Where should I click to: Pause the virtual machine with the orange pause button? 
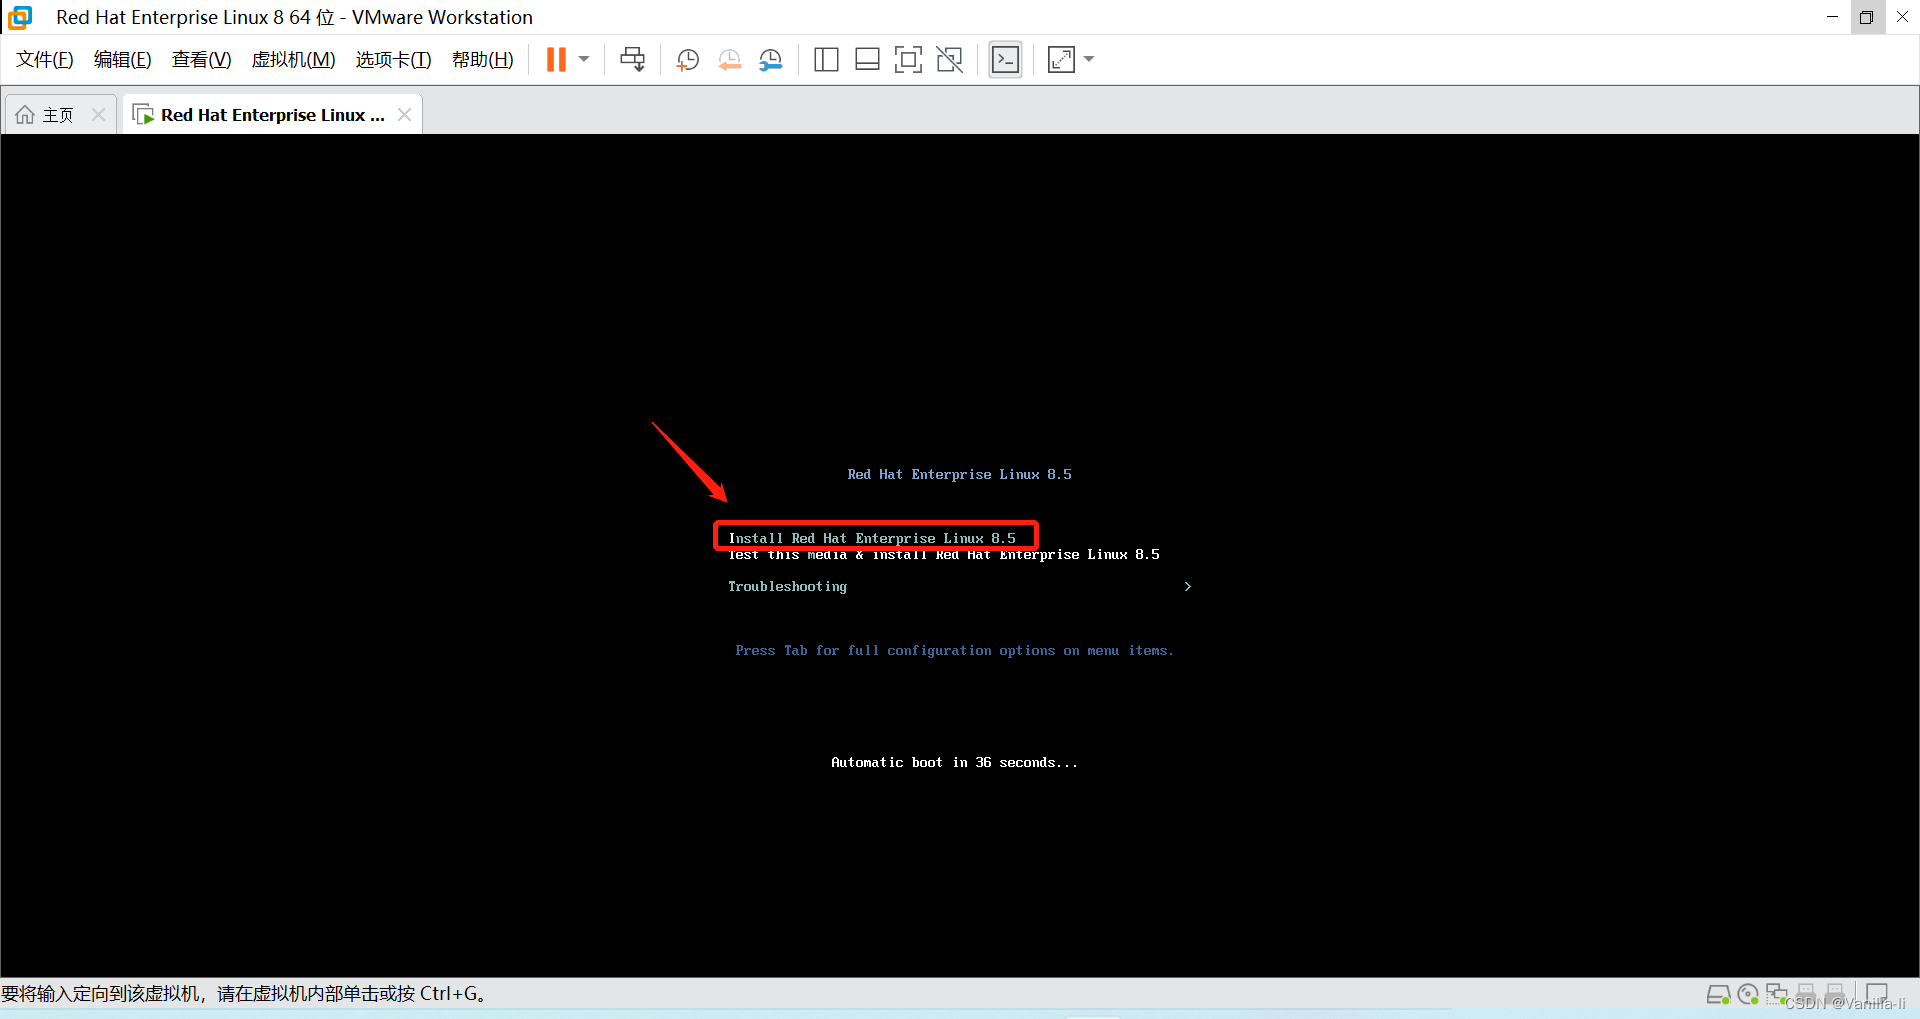pos(556,60)
